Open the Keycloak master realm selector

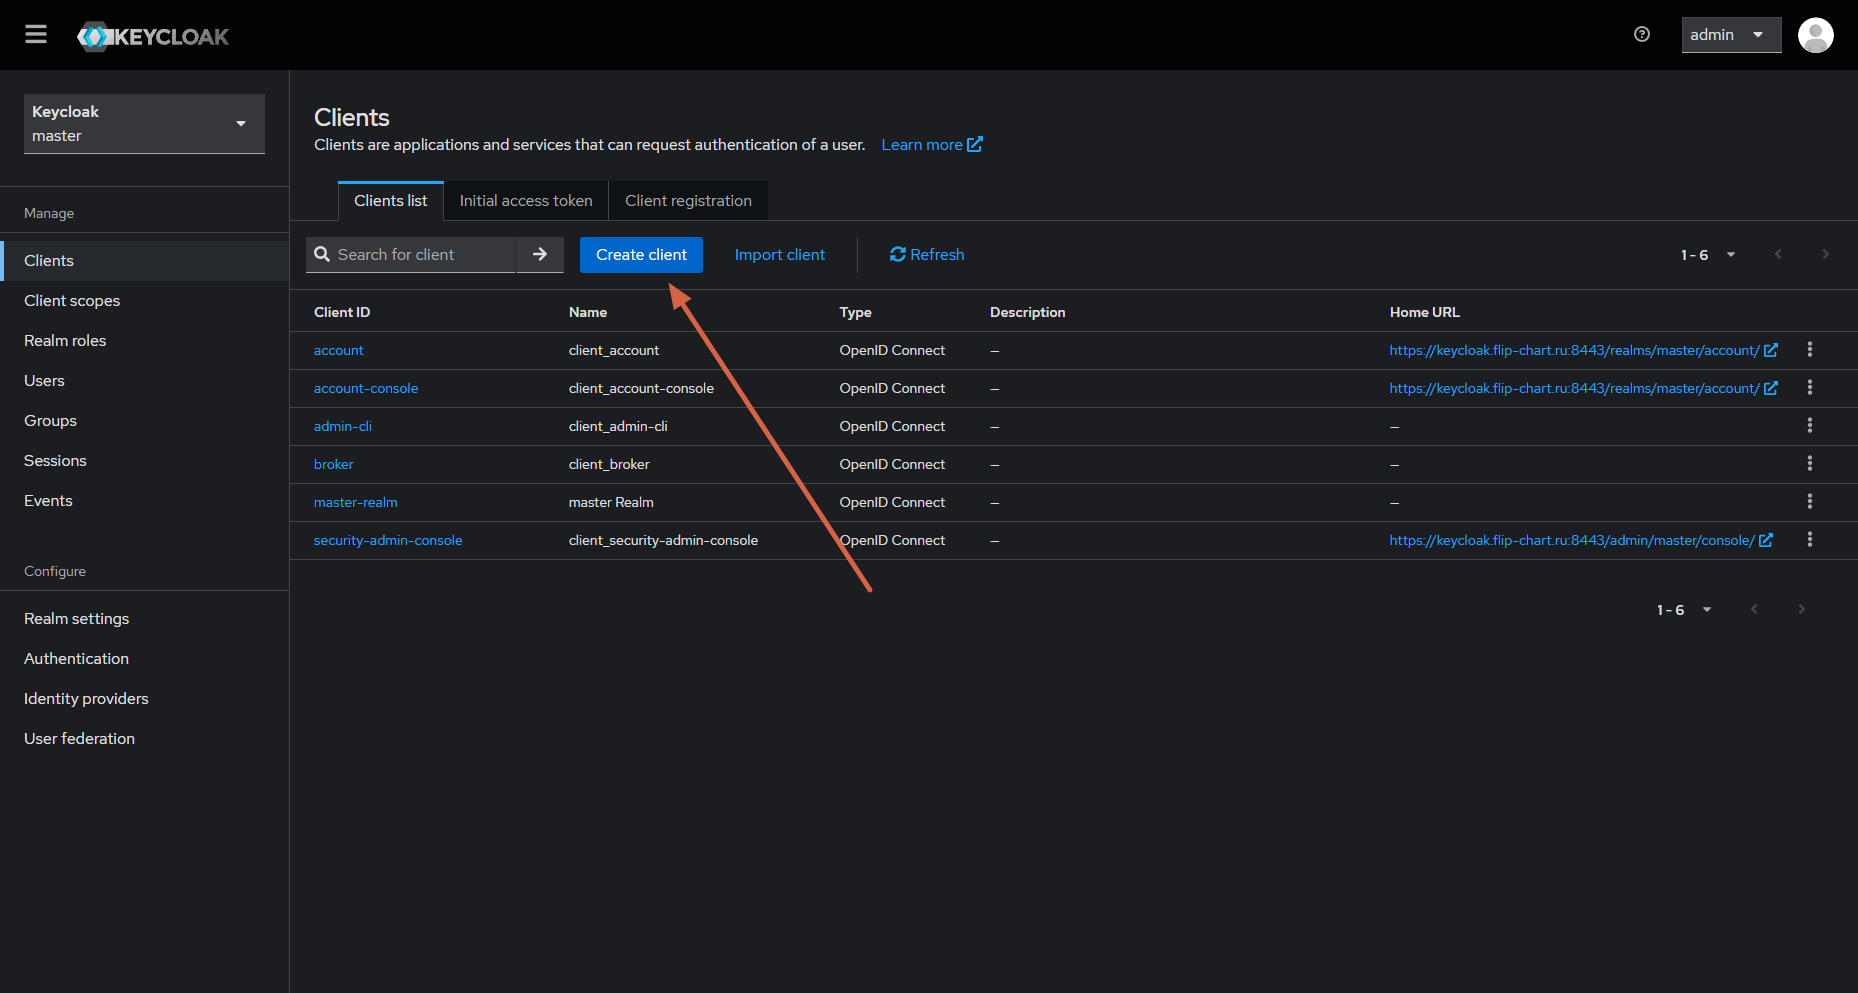[144, 124]
